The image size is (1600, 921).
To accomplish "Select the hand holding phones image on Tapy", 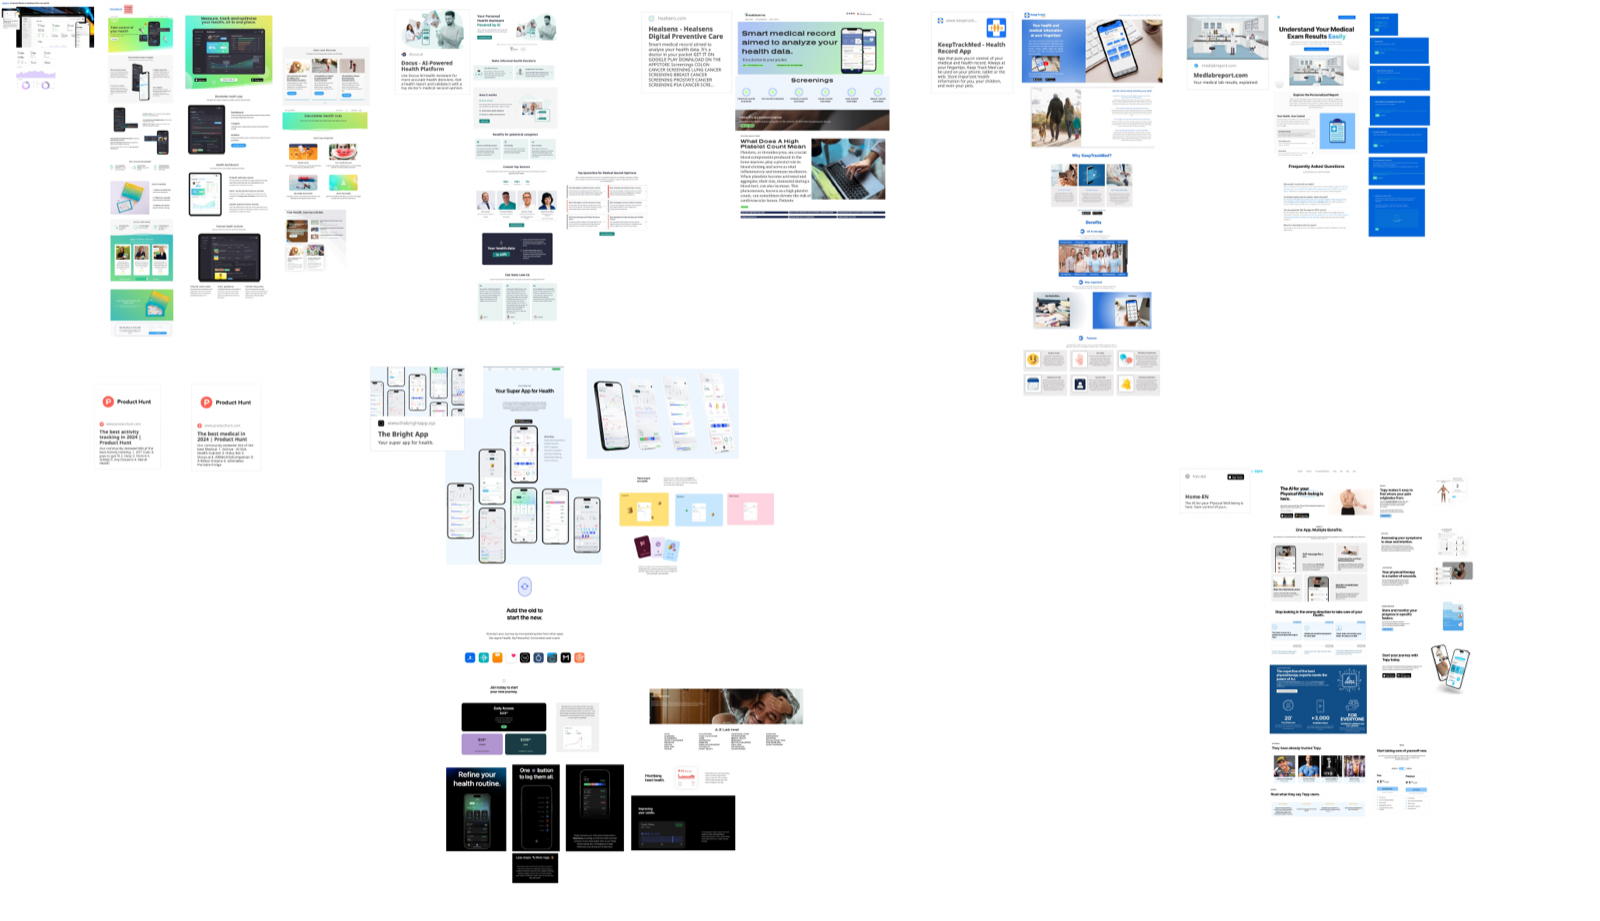I will click(1450, 667).
